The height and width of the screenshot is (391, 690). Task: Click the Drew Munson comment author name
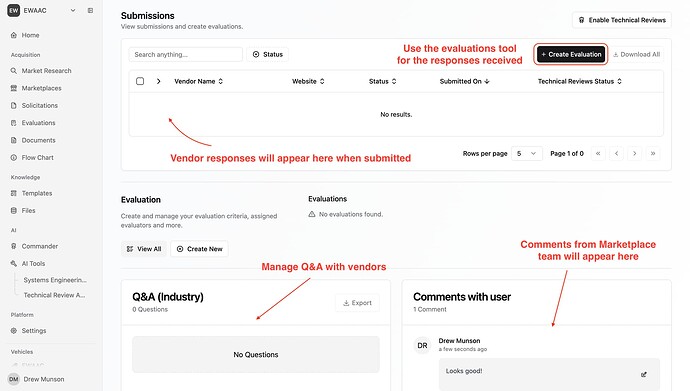(x=459, y=341)
